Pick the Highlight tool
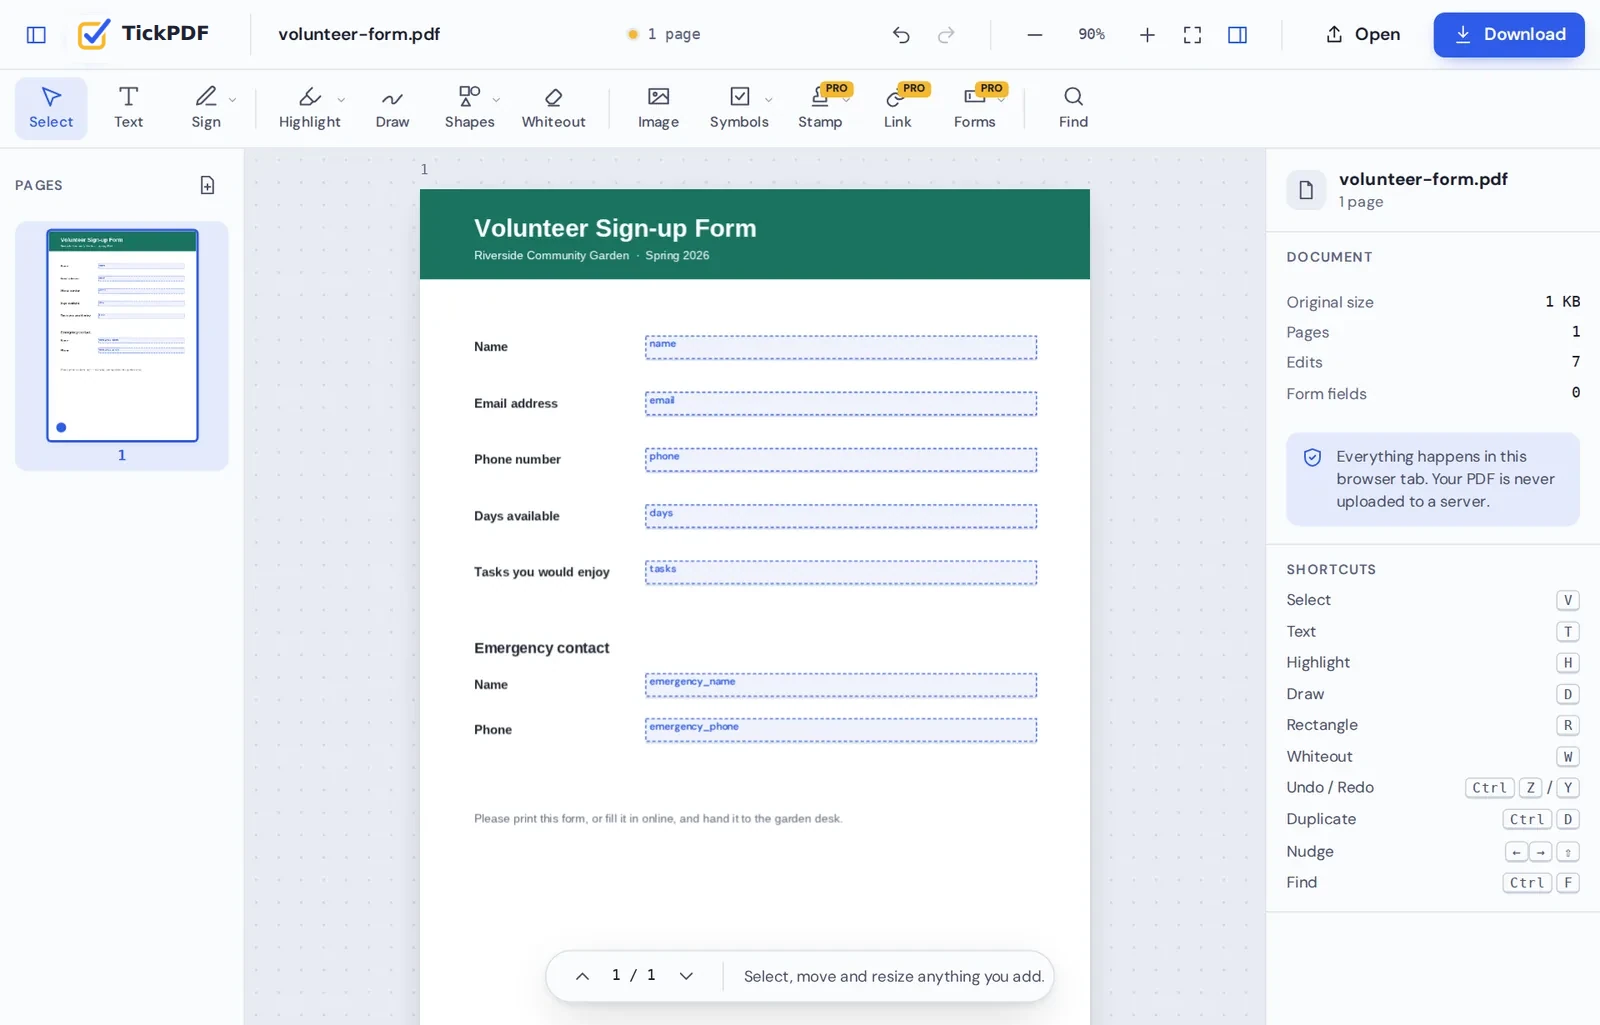1600x1025 pixels. [x=309, y=108]
